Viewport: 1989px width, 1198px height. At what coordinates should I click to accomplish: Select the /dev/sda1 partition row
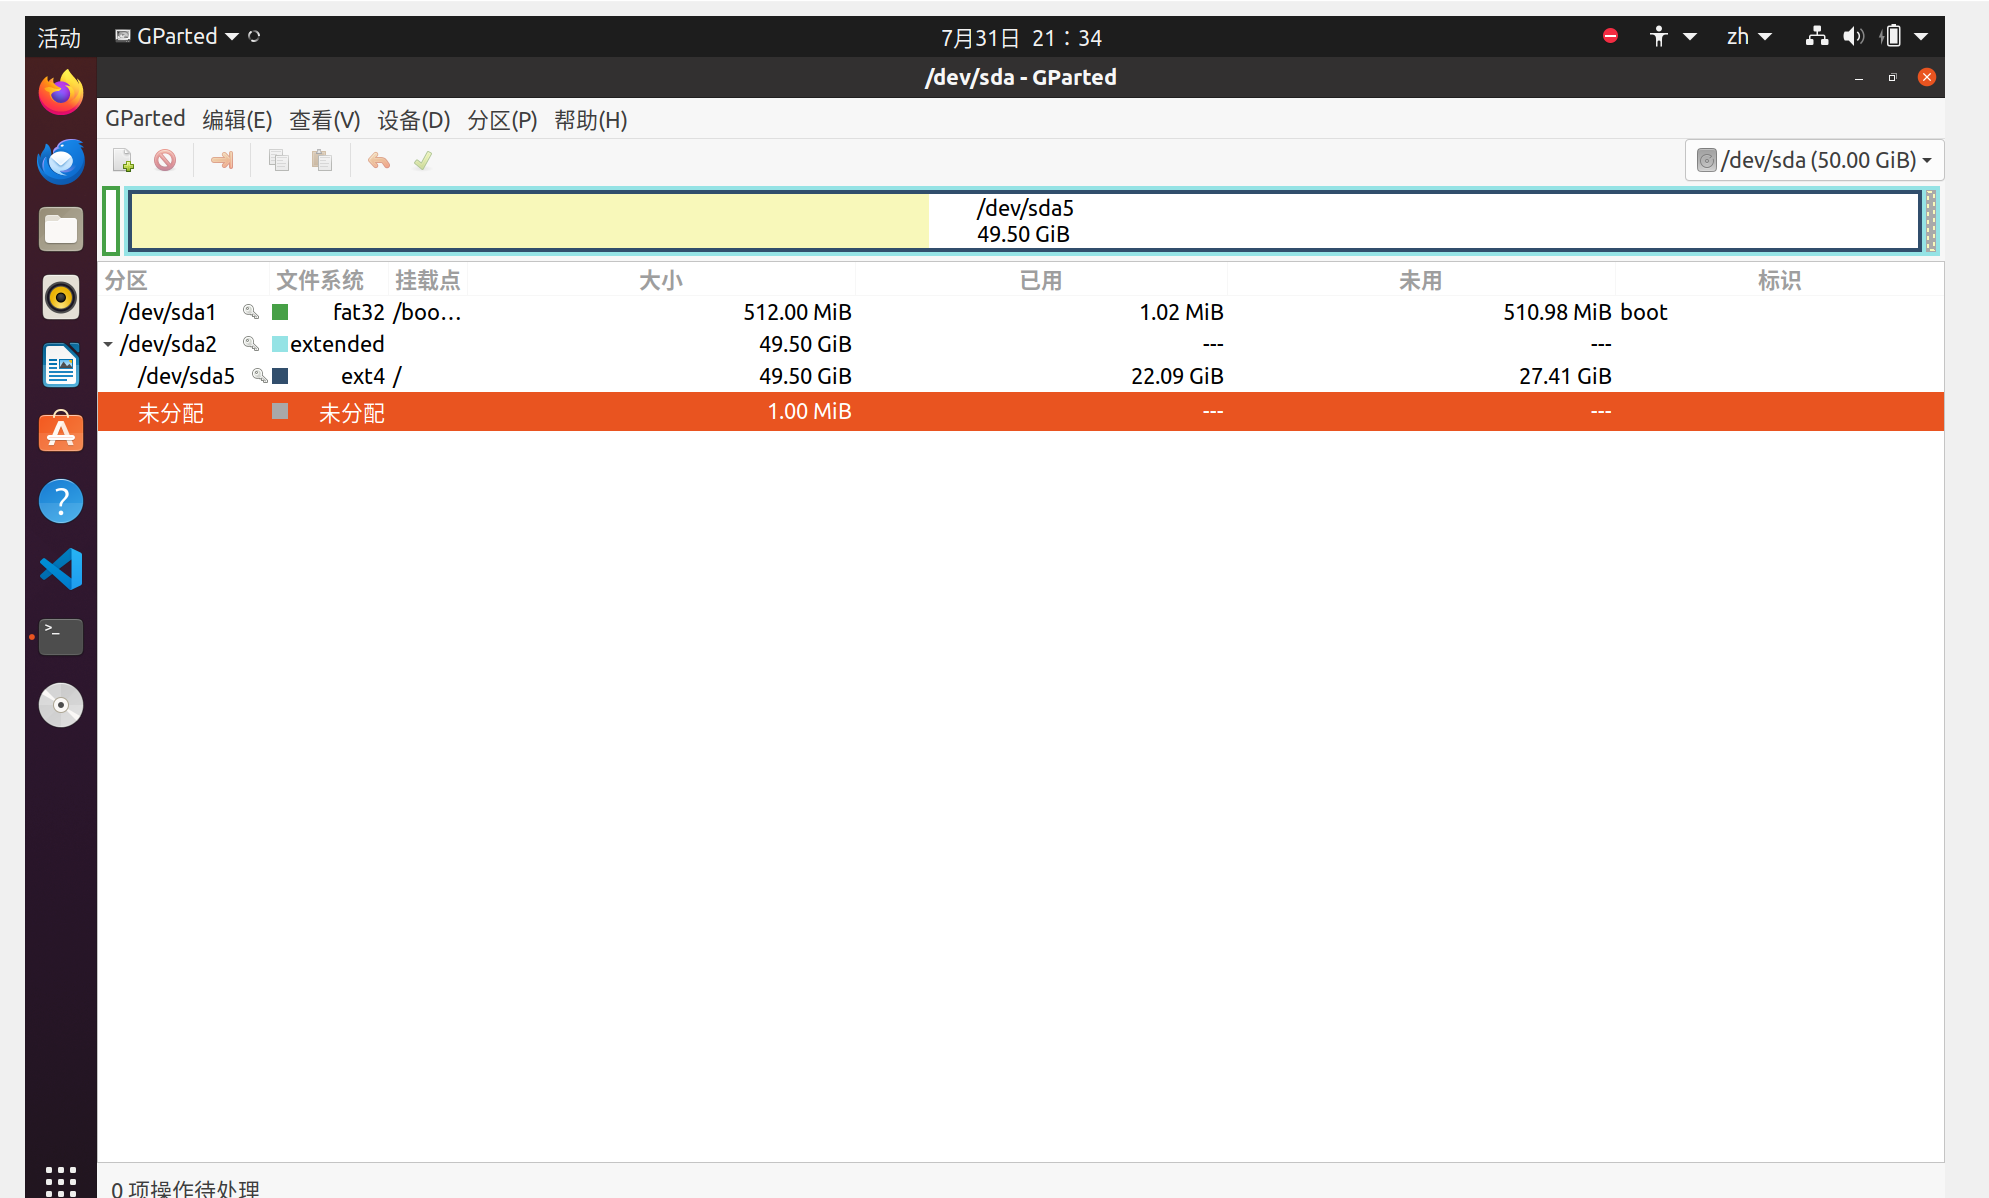pos(1021,312)
